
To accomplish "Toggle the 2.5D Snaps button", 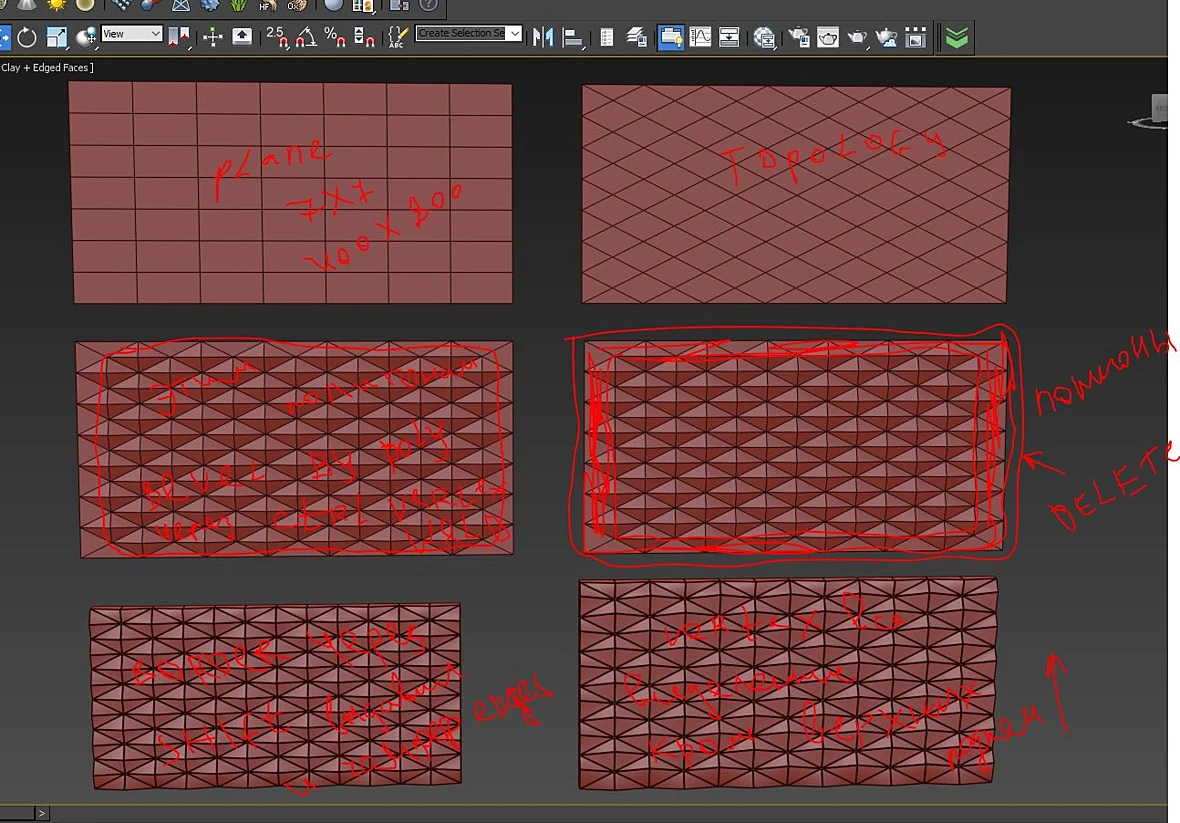I will 277,37.
